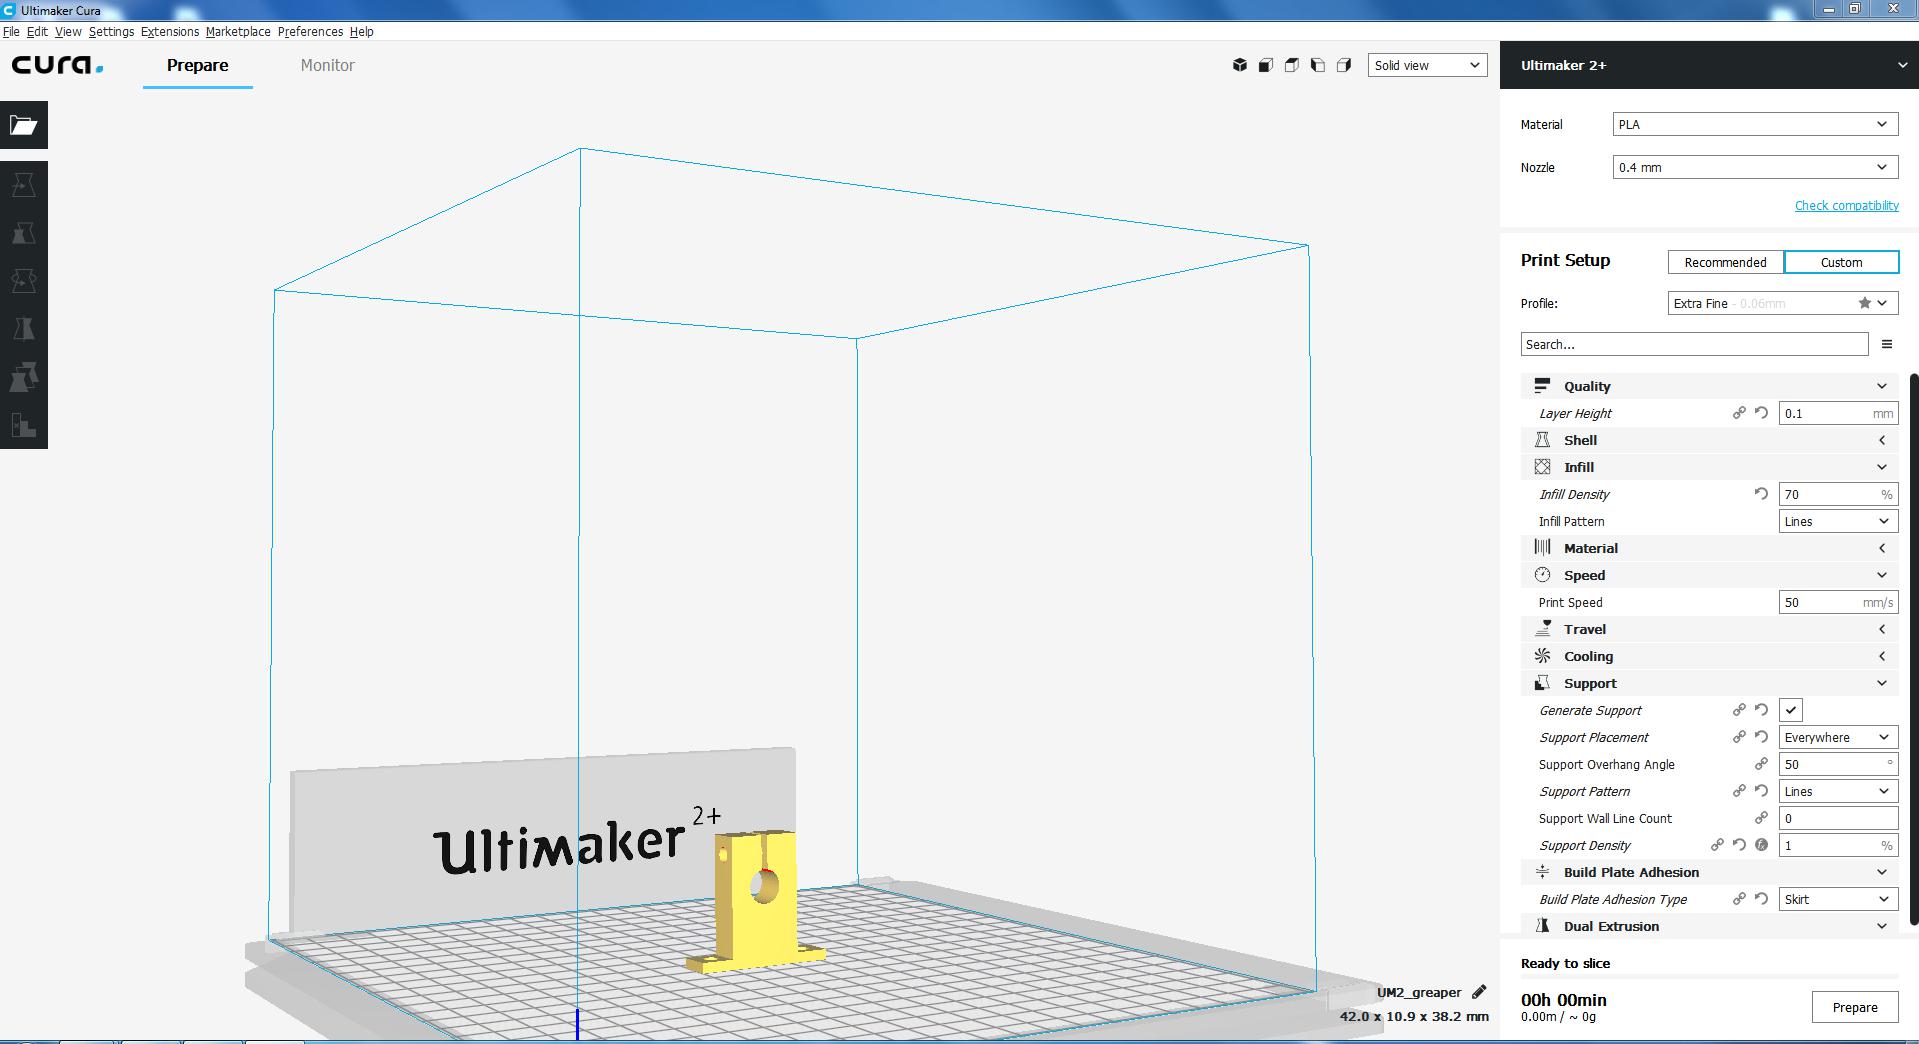
Task: Click the link icon beside Generate Support
Action: [x=1739, y=710]
